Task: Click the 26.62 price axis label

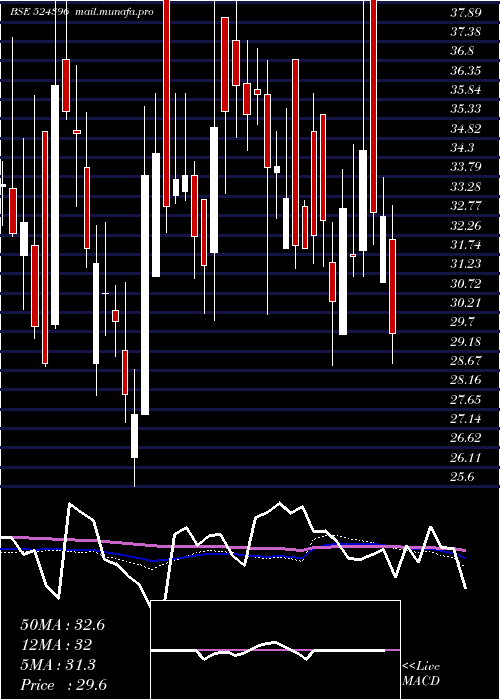Action: pos(466,438)
